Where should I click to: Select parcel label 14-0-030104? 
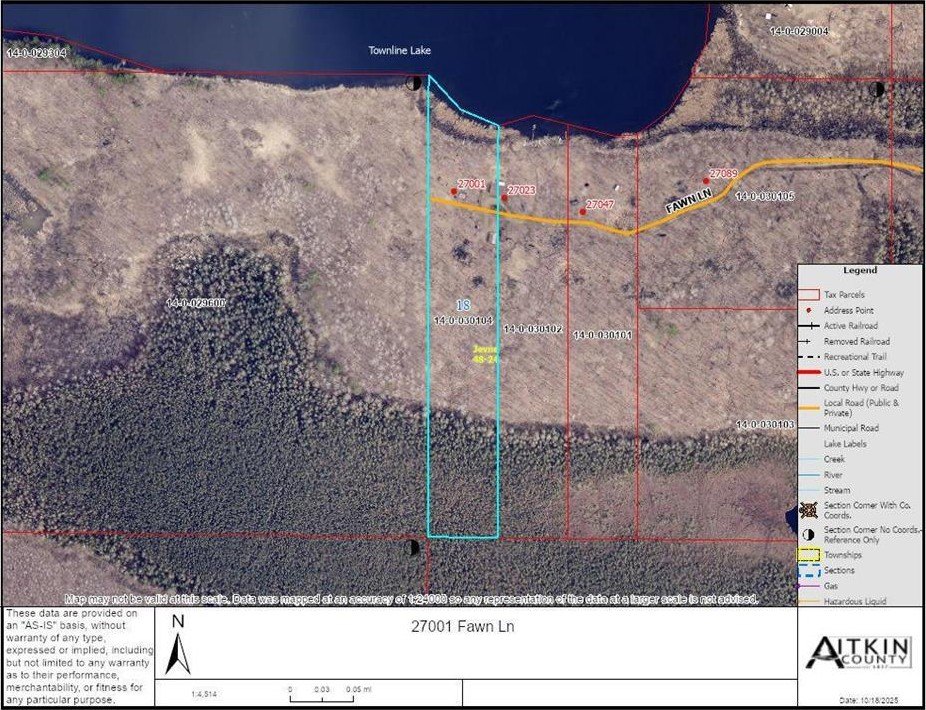coord(465,321)
